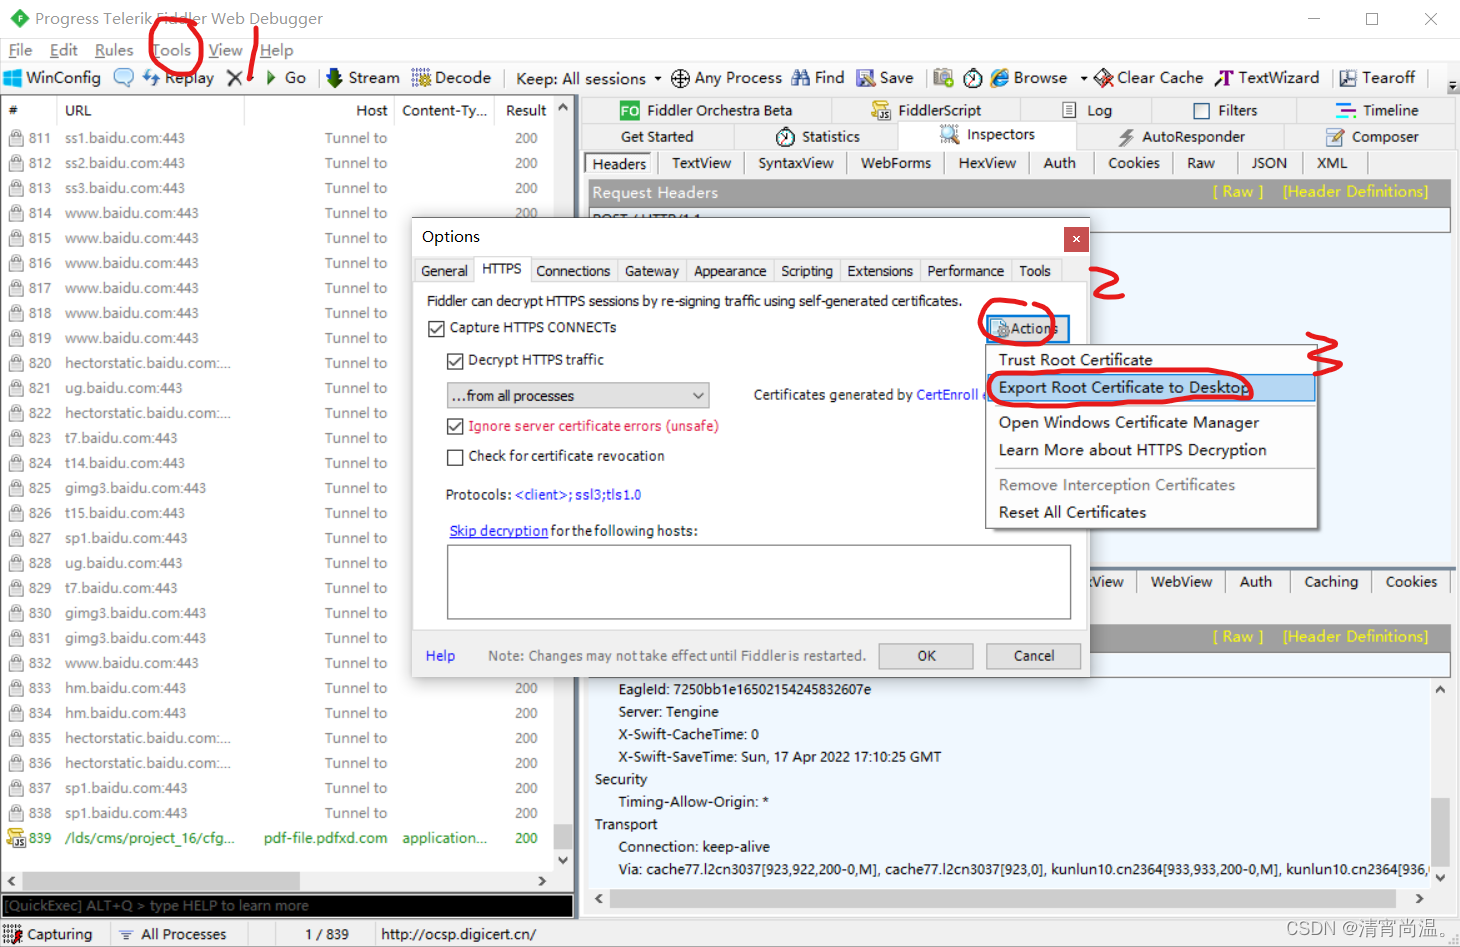
Task: Click the Tearoff toolbar icon
Action: point(1348,78)
